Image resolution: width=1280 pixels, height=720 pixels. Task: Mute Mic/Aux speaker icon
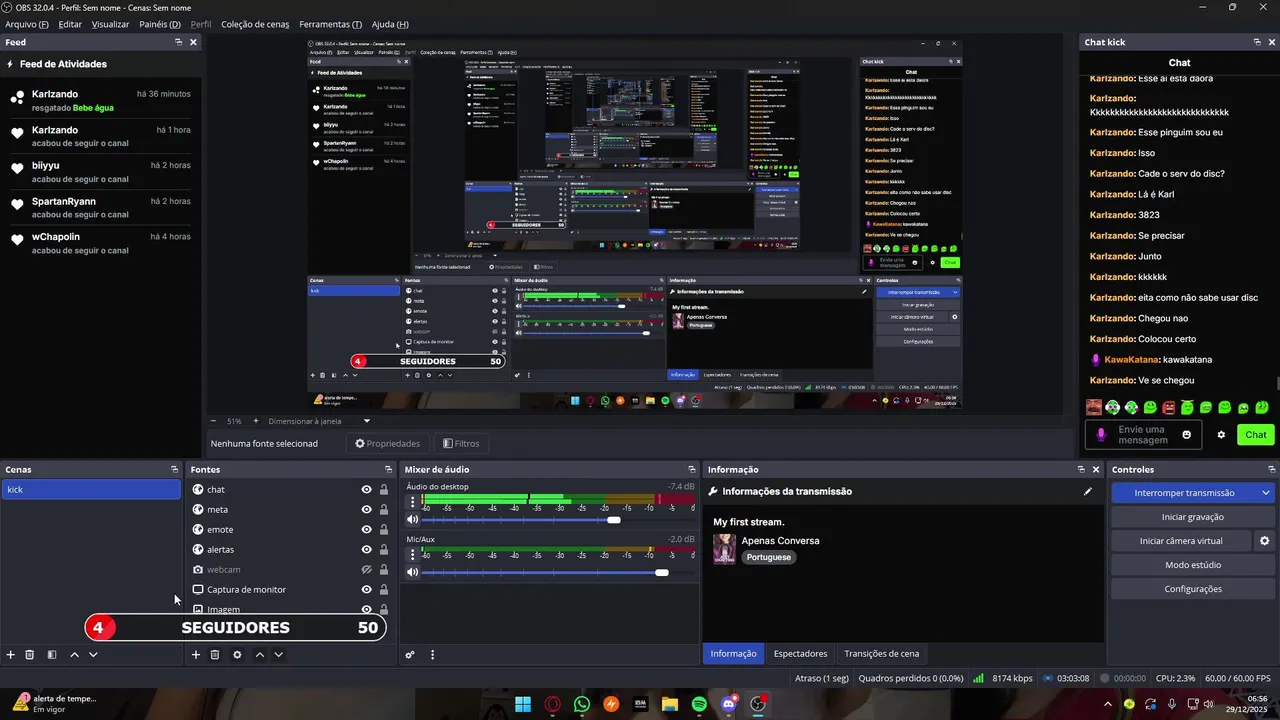(x=412, y=573)
